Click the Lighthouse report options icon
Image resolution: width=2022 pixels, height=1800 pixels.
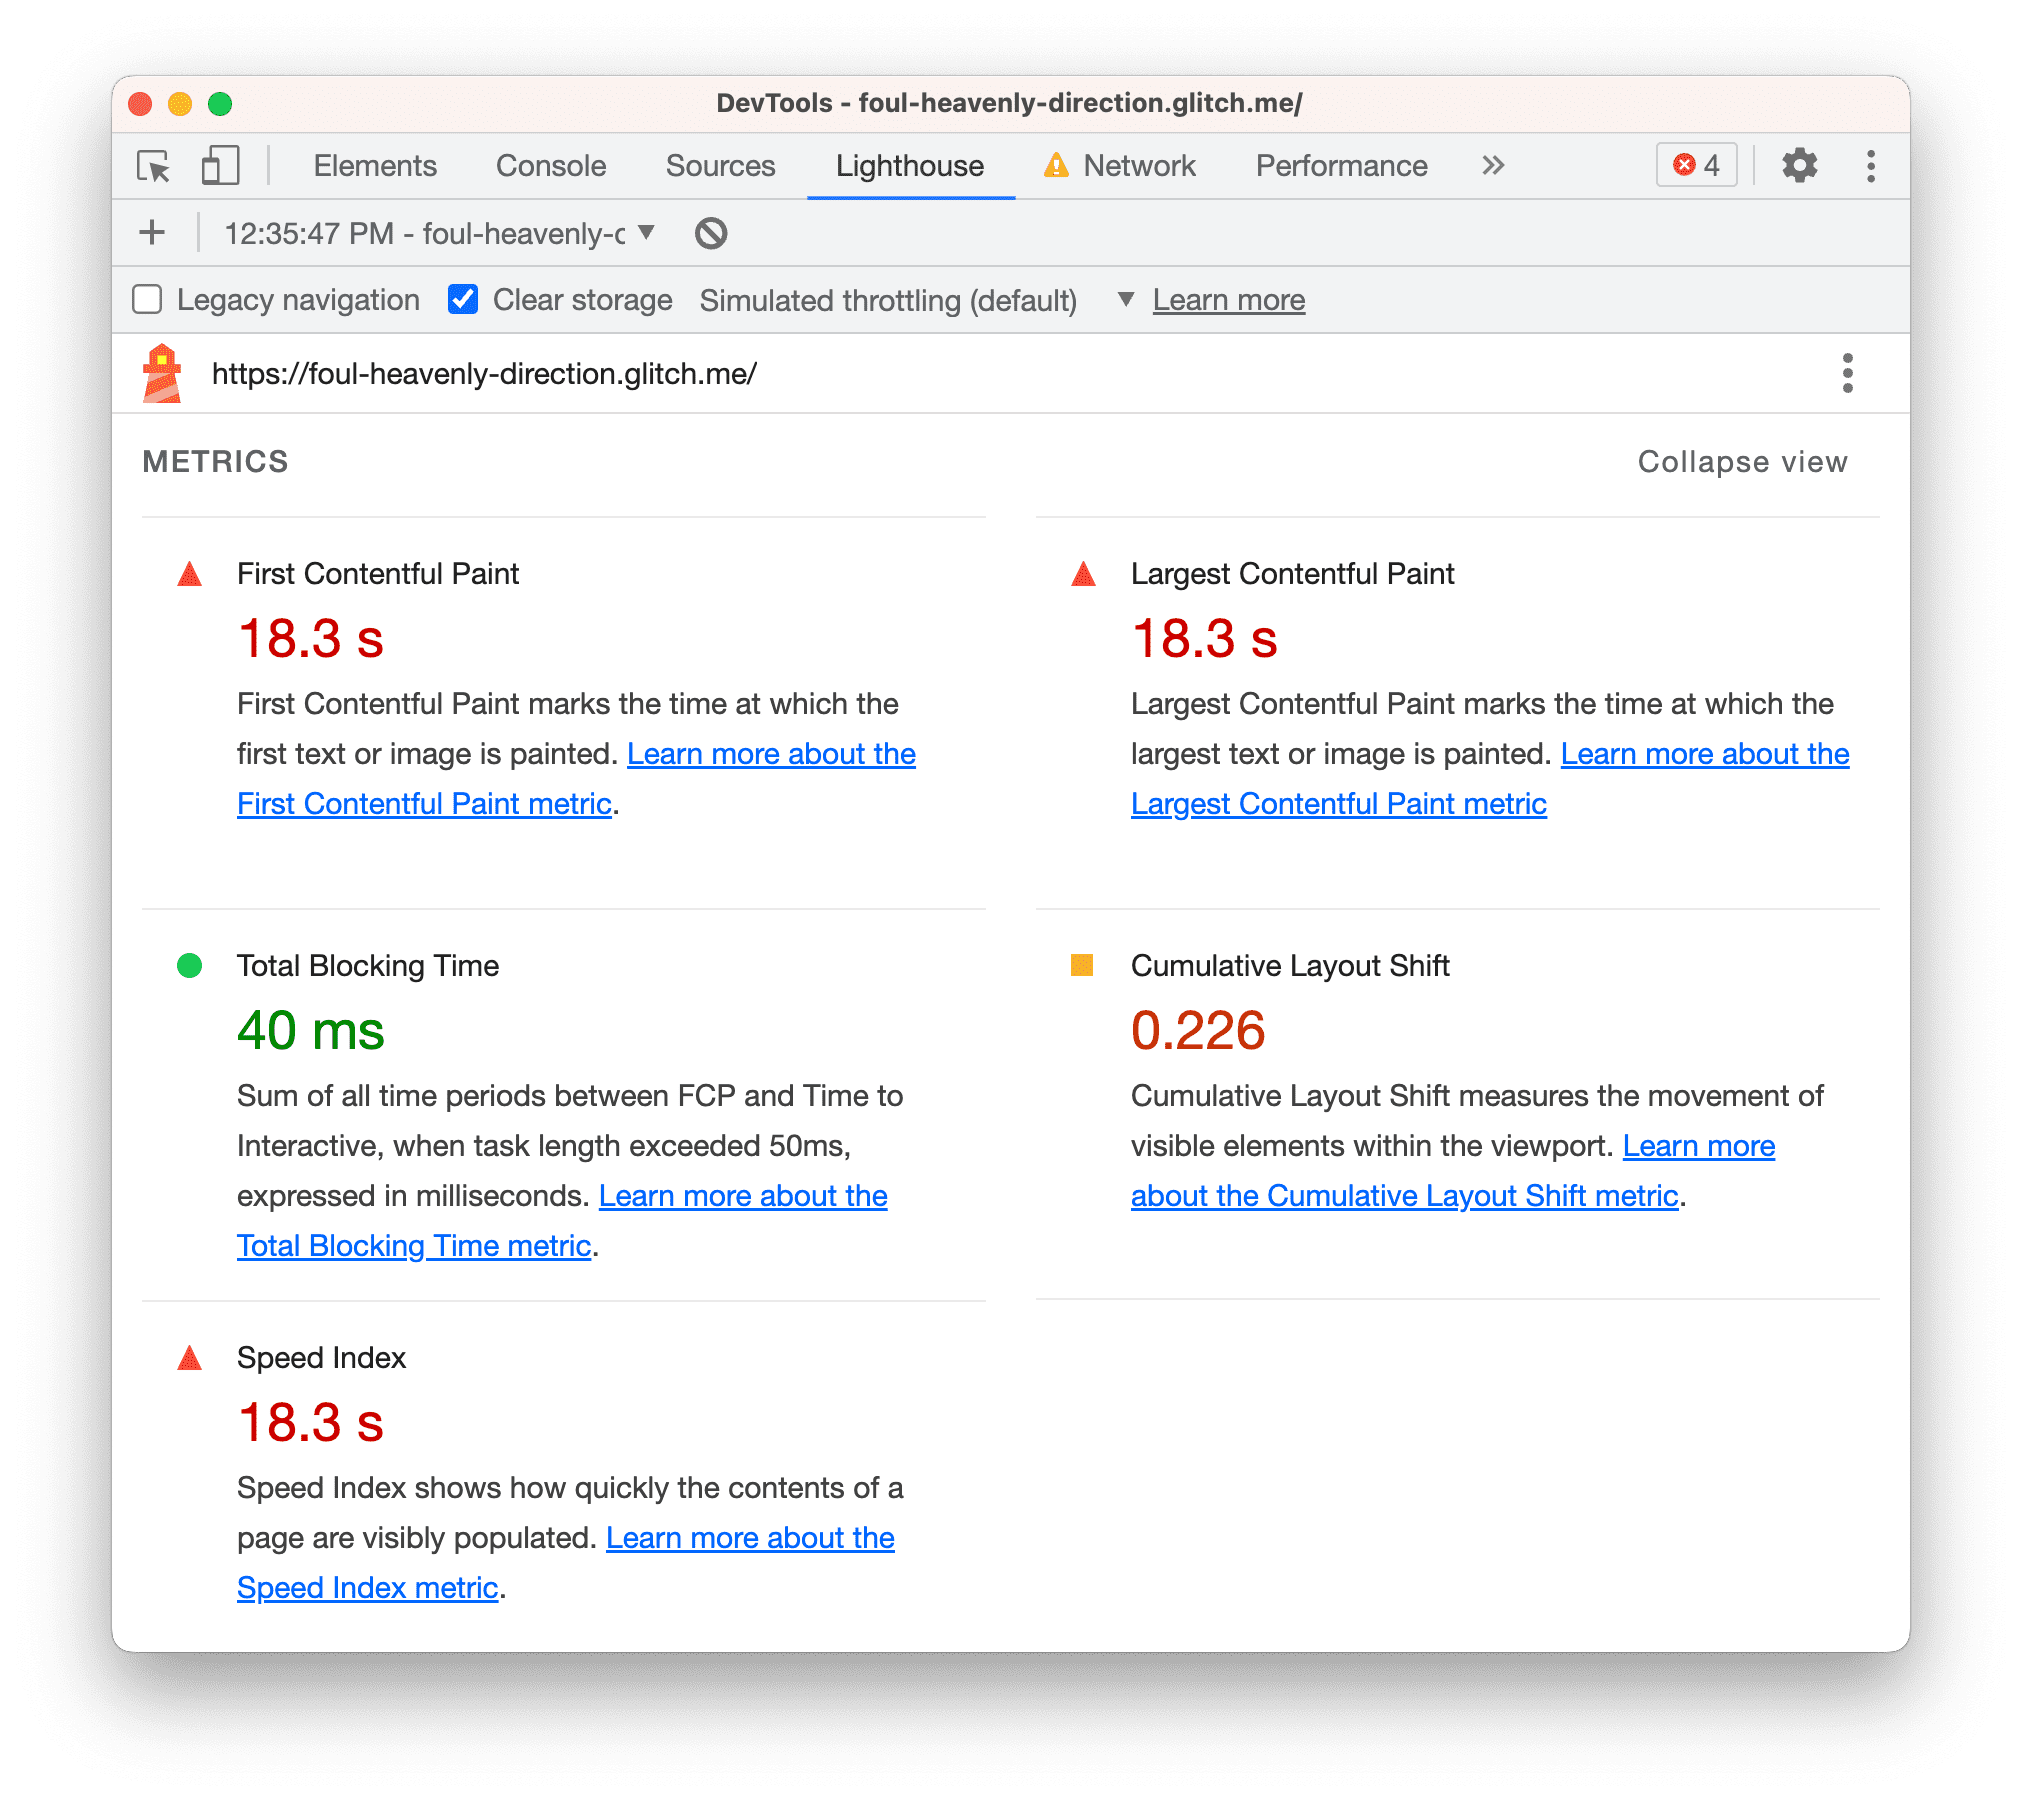tap(1848, 374)
